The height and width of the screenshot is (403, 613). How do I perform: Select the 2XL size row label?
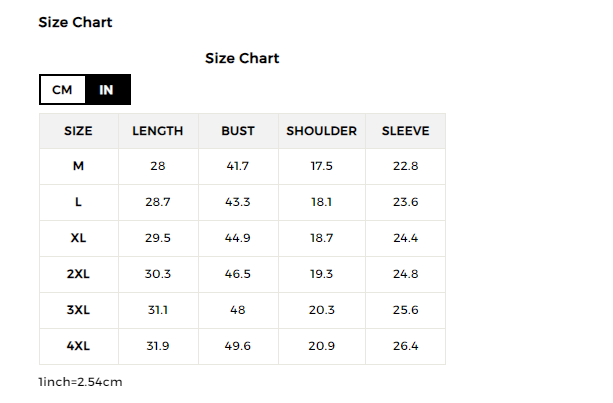pos(78,274)
